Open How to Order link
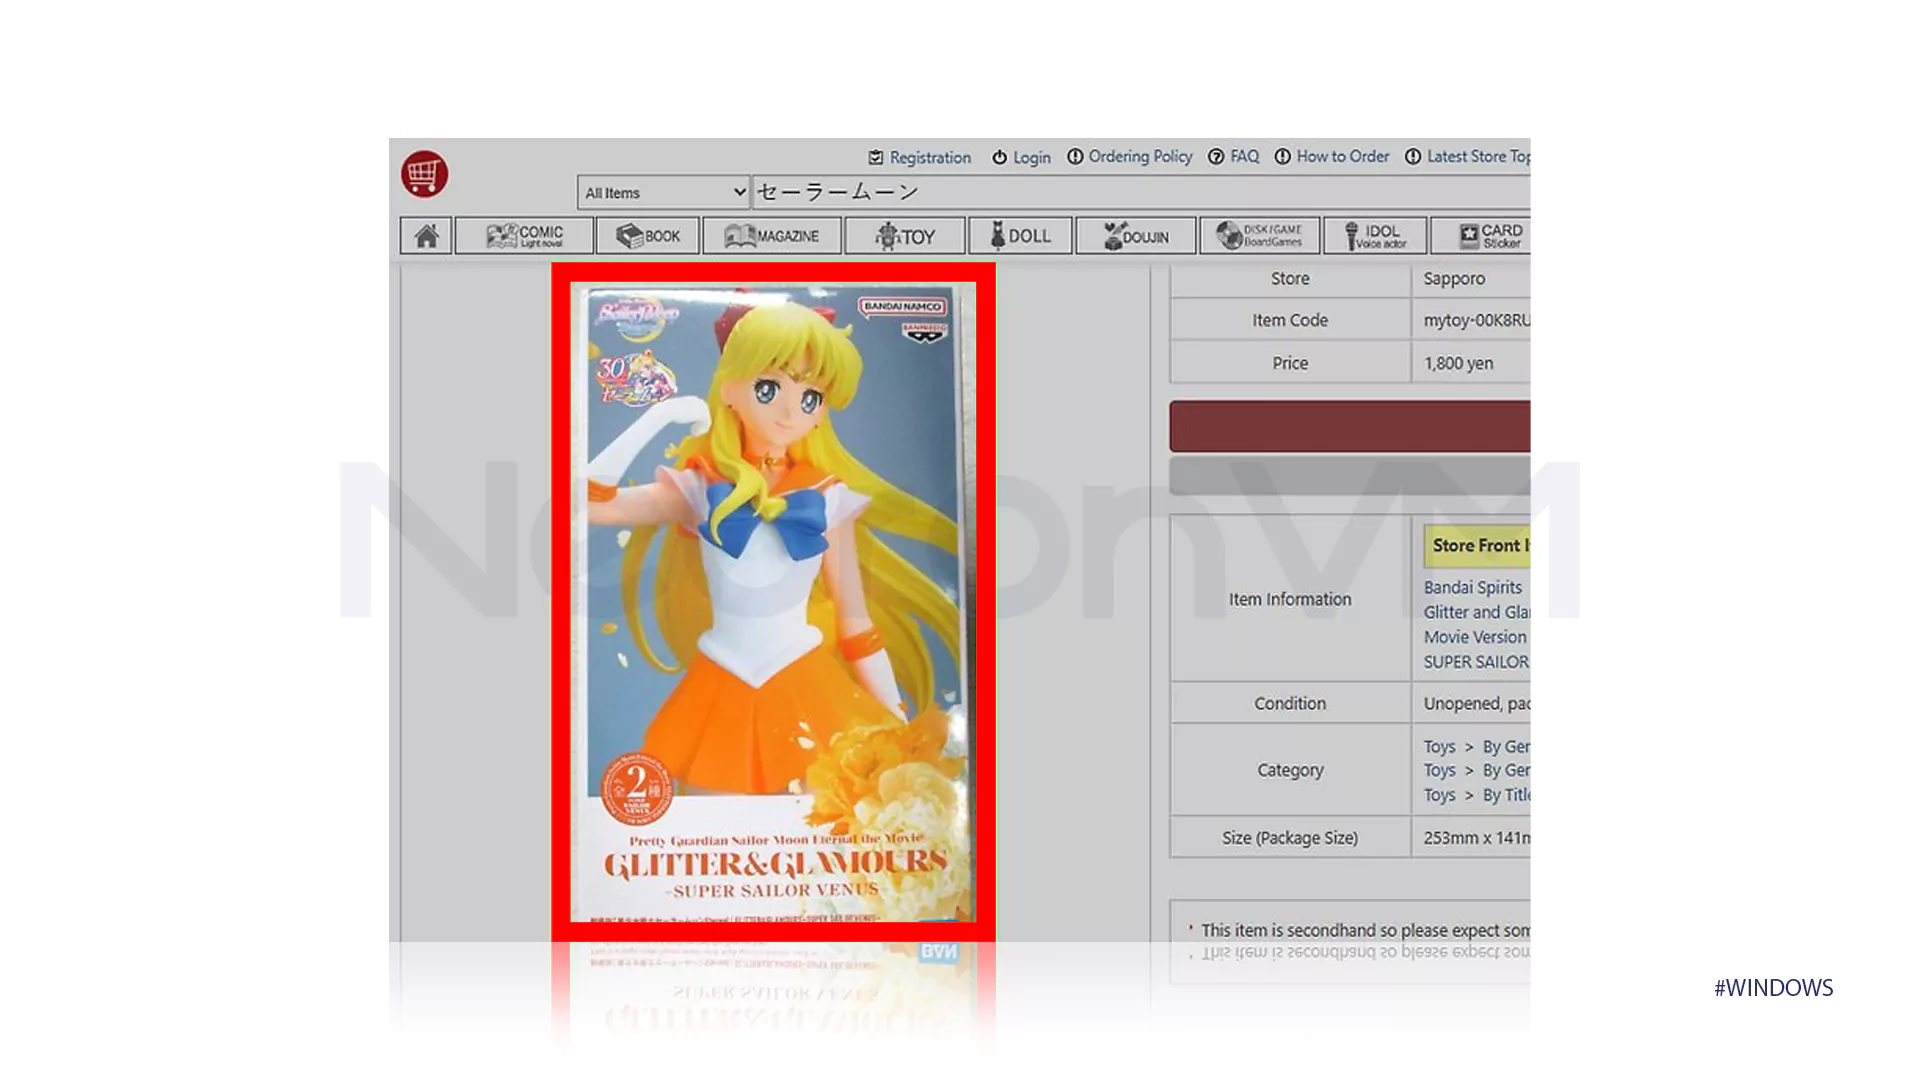The width and height of the screenshot is (1920, 1080). coord(1342,156)
